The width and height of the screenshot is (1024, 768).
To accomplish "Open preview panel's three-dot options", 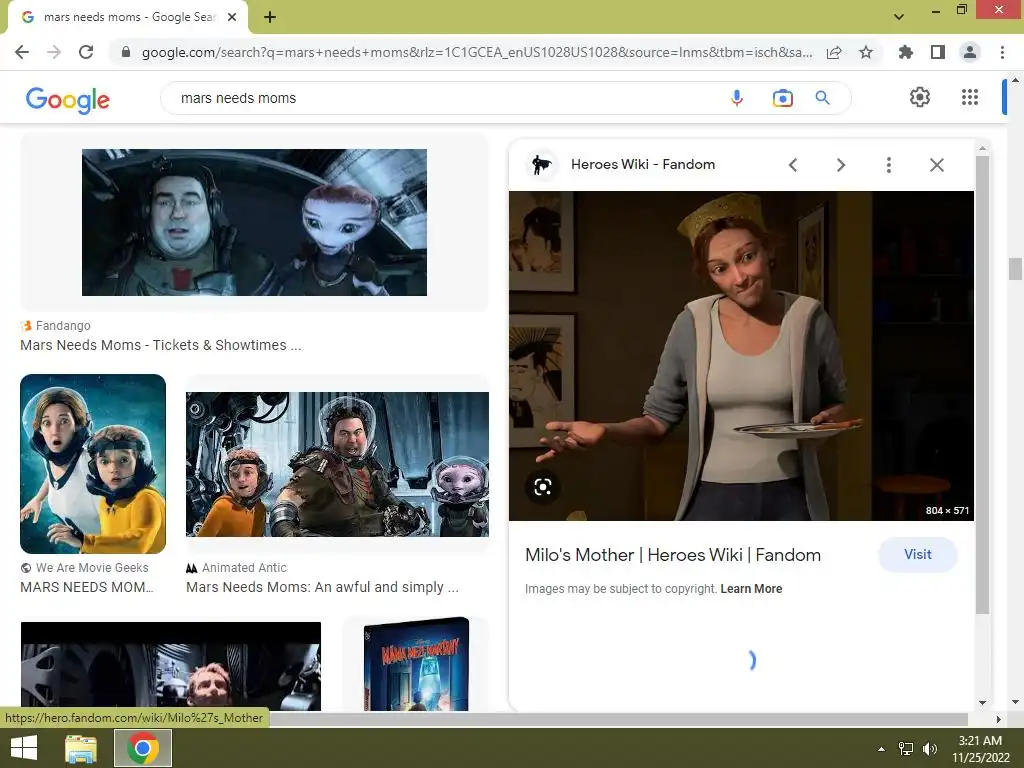I will click(x=888, y=165).
